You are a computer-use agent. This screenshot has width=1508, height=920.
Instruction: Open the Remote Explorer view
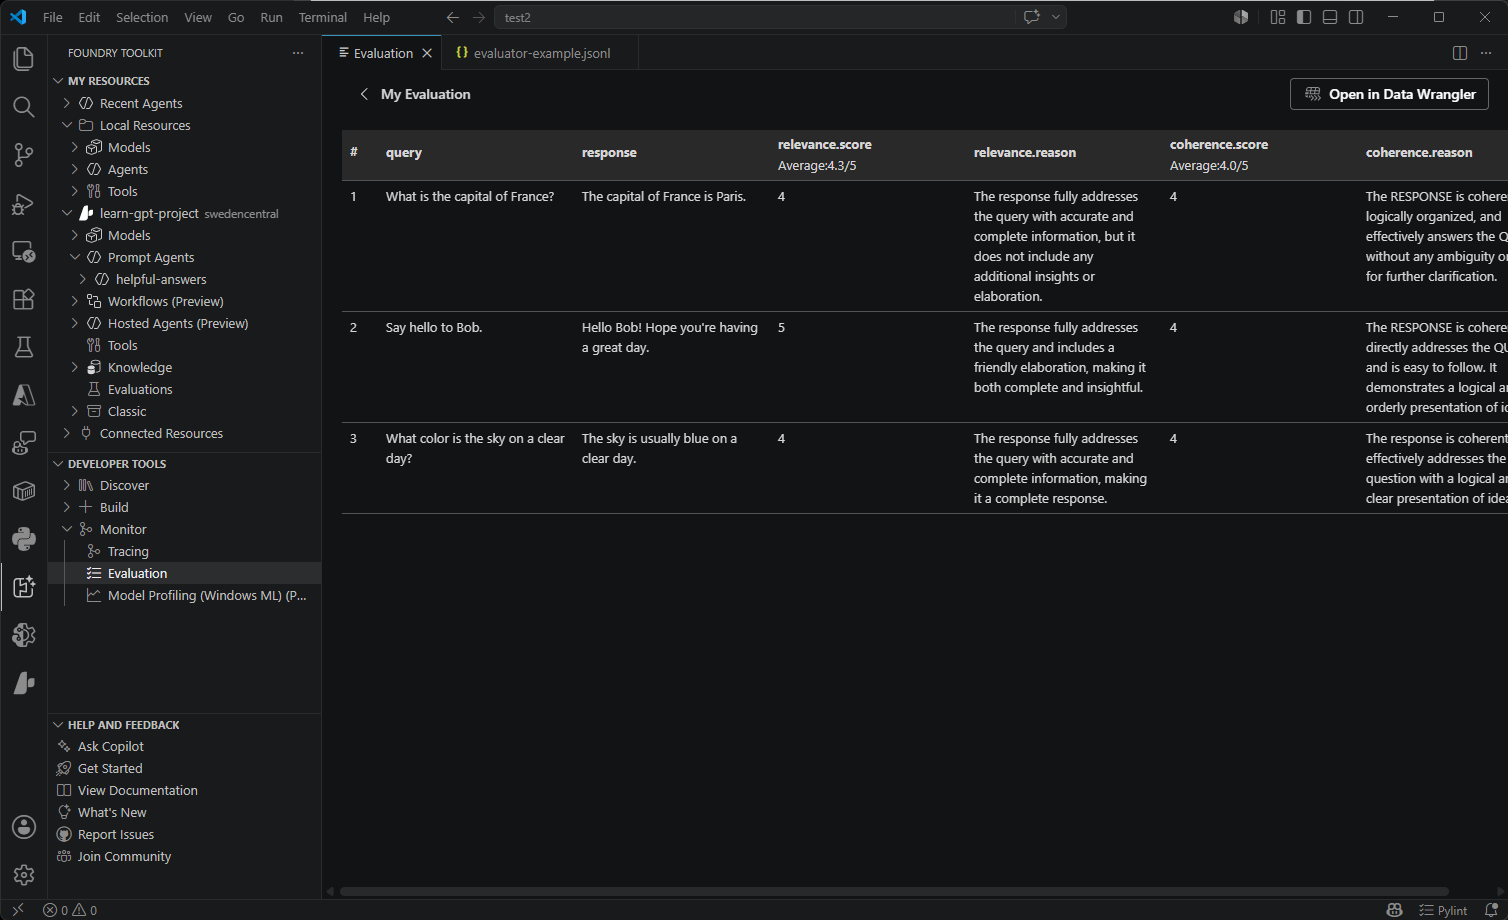pyautogui.click(x=24, y=251)
